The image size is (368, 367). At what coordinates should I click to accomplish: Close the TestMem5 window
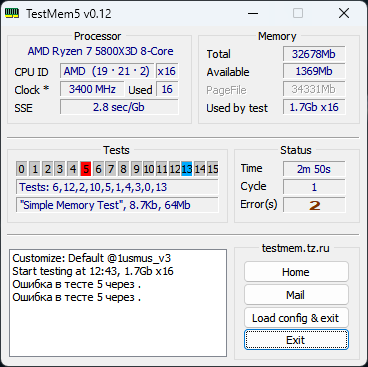point(344,14)
